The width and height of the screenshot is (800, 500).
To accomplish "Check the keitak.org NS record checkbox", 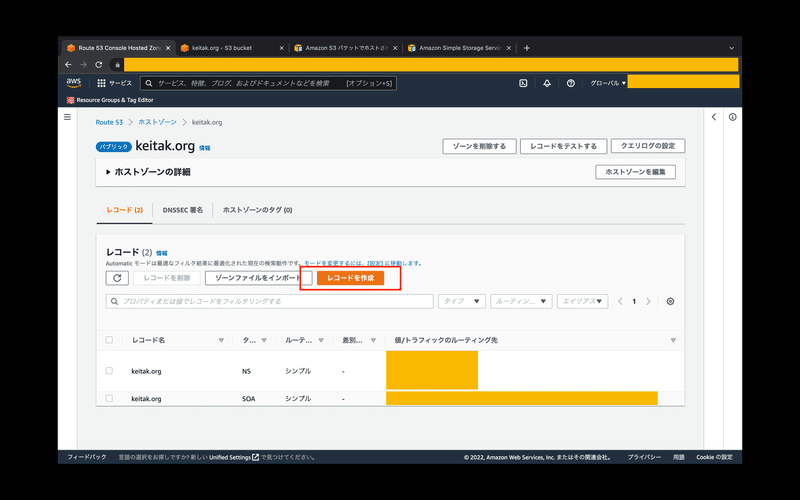I will coord(109,371).
